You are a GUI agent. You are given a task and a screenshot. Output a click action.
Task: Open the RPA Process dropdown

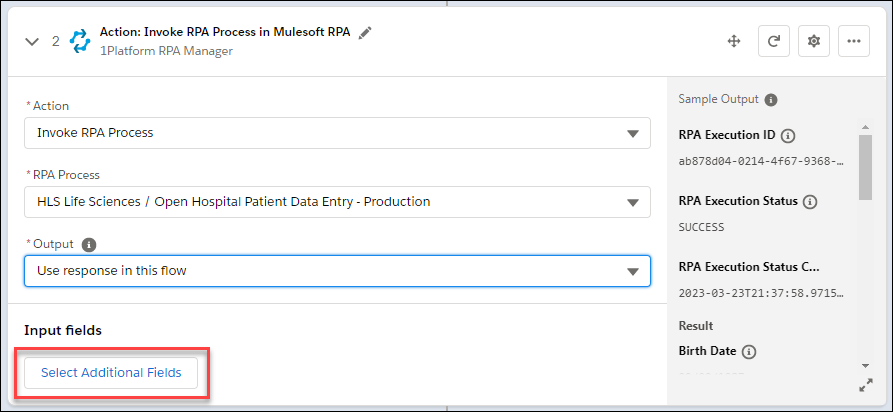point(337,202)
